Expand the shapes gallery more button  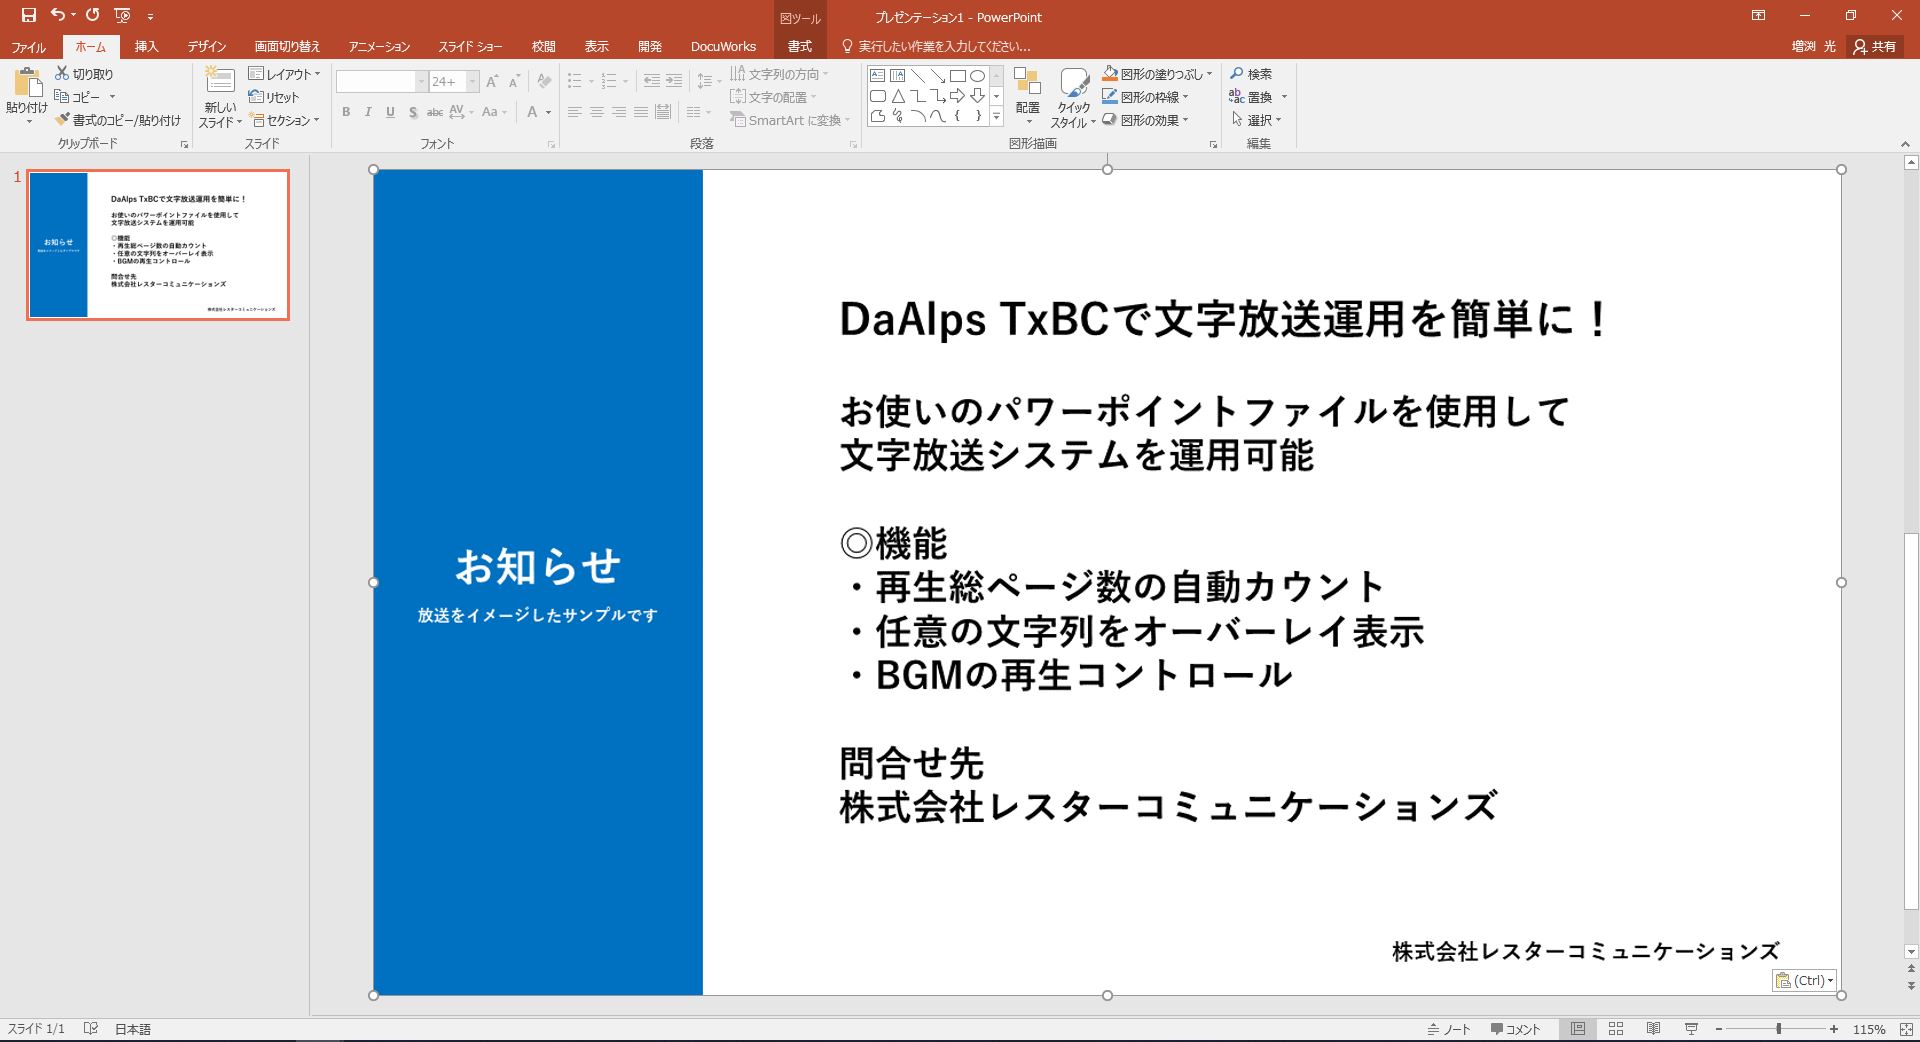[996, 117]
